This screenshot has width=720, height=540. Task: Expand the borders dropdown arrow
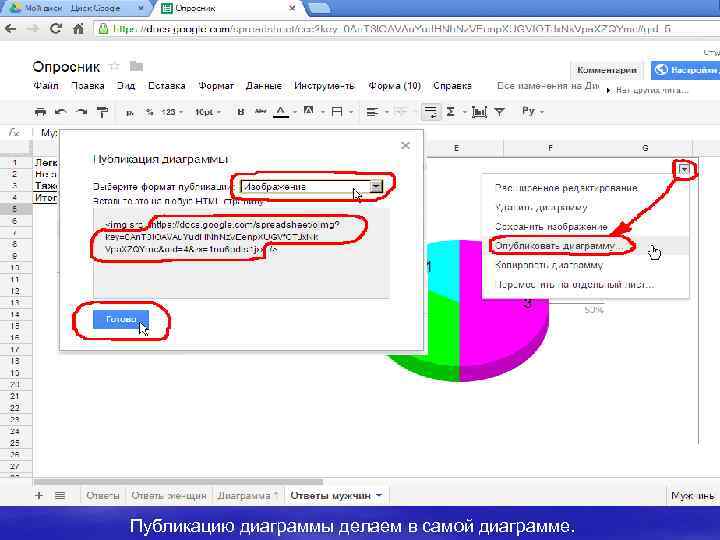coord(351,112)
